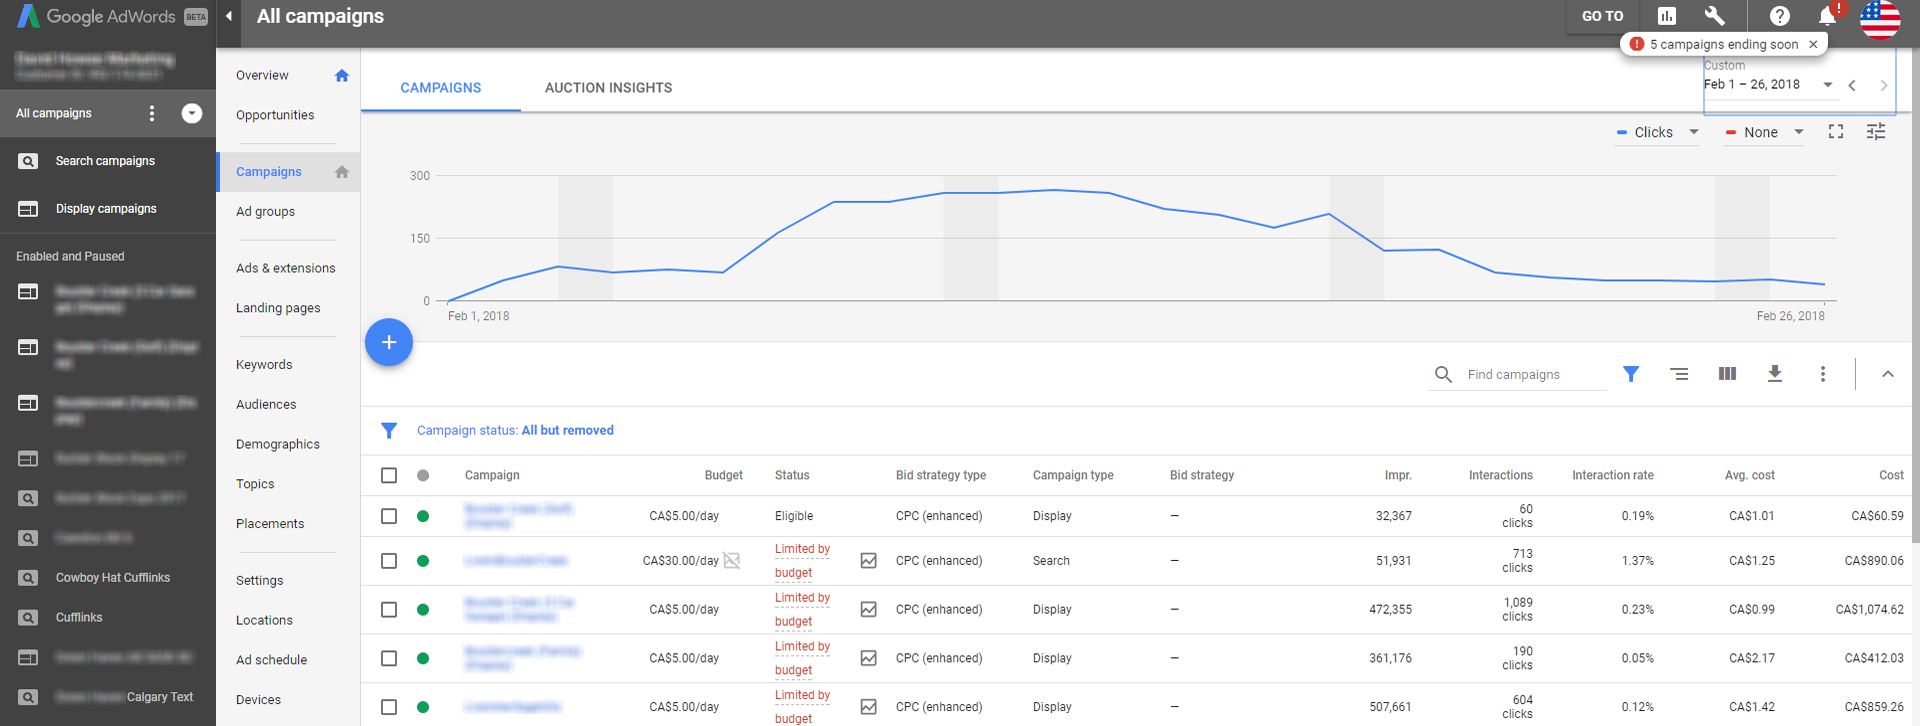Click the blue plus new campaign button

click(389, 342)
